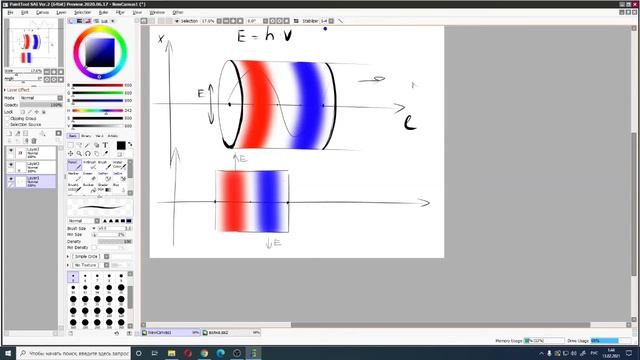Adjust the layer Opacity slider
This screenshot has height=360, width=640.
41,105
